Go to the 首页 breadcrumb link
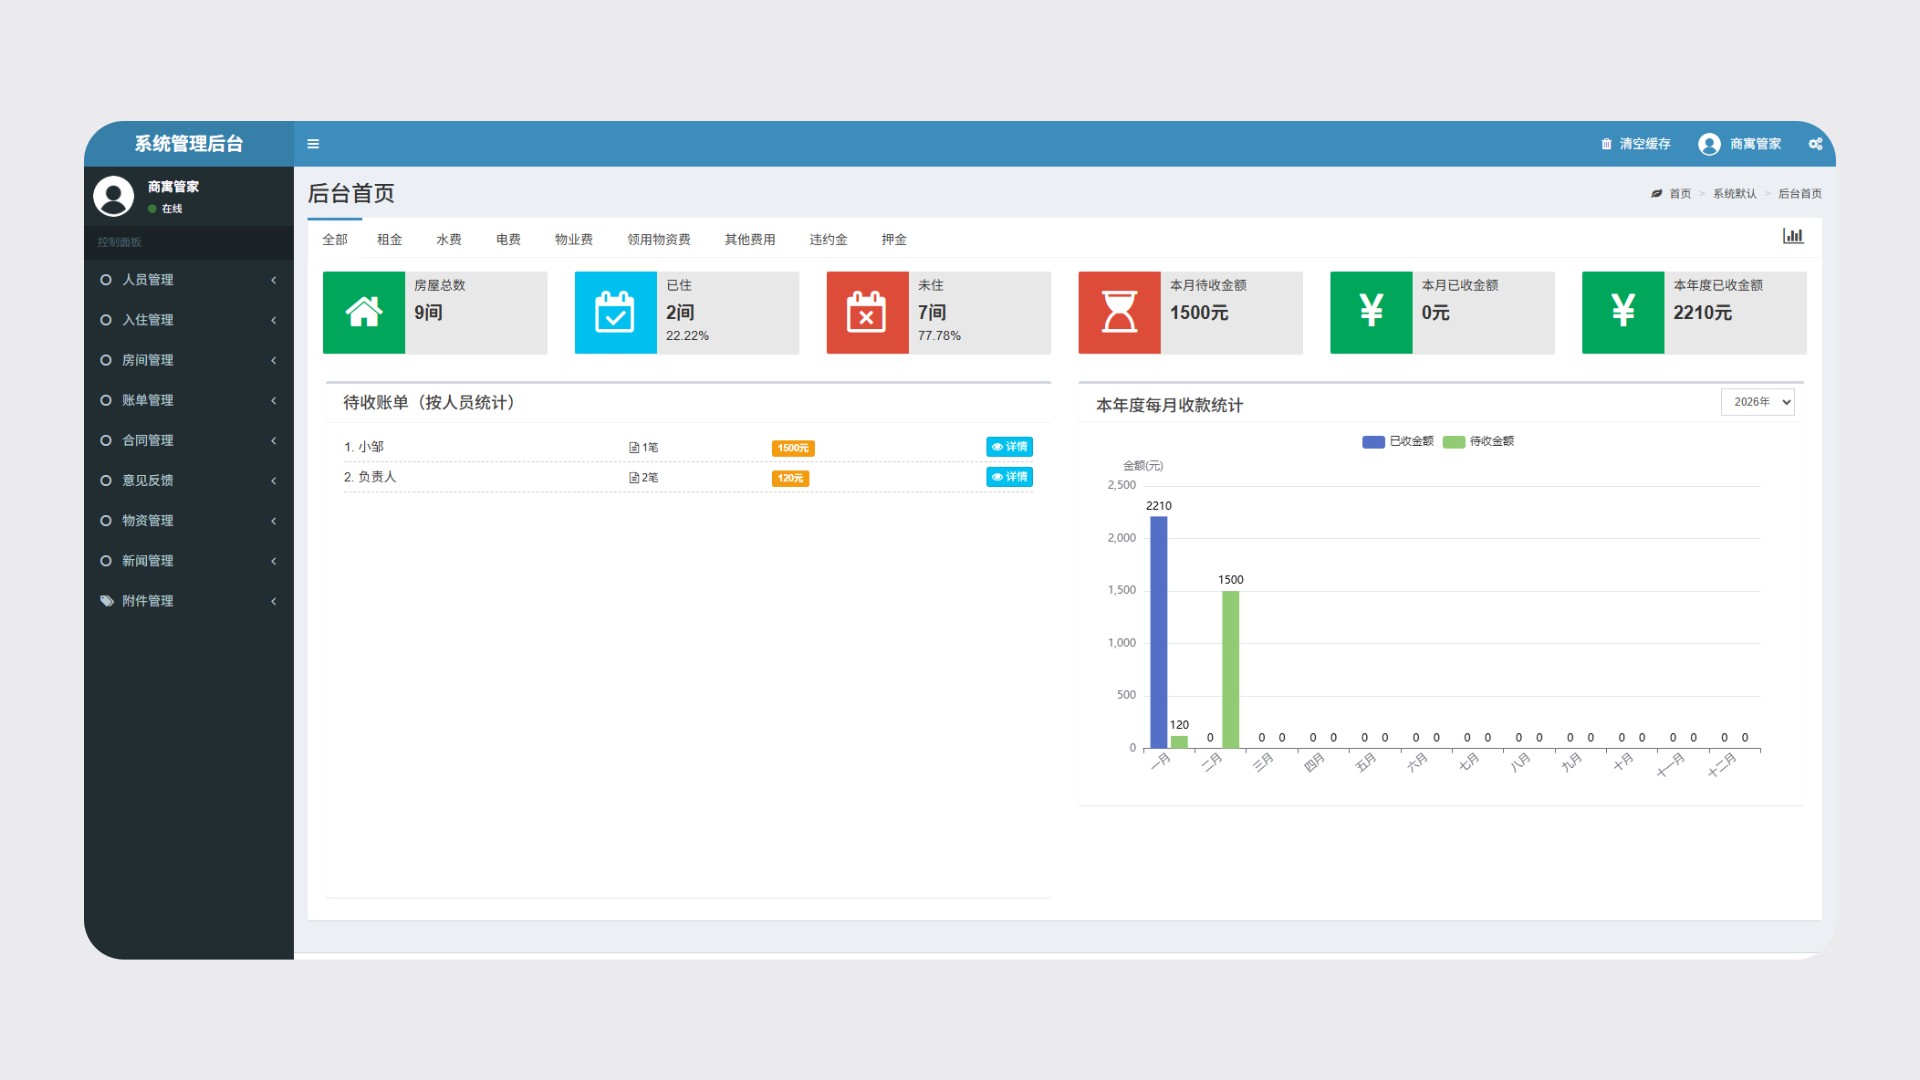Viewport: 1920px width, 1080px height. 1679,194
